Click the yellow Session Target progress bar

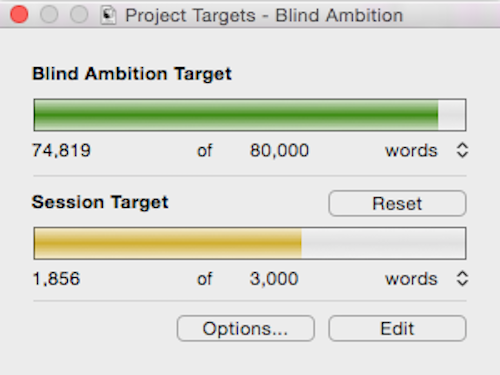click(250, 243)
